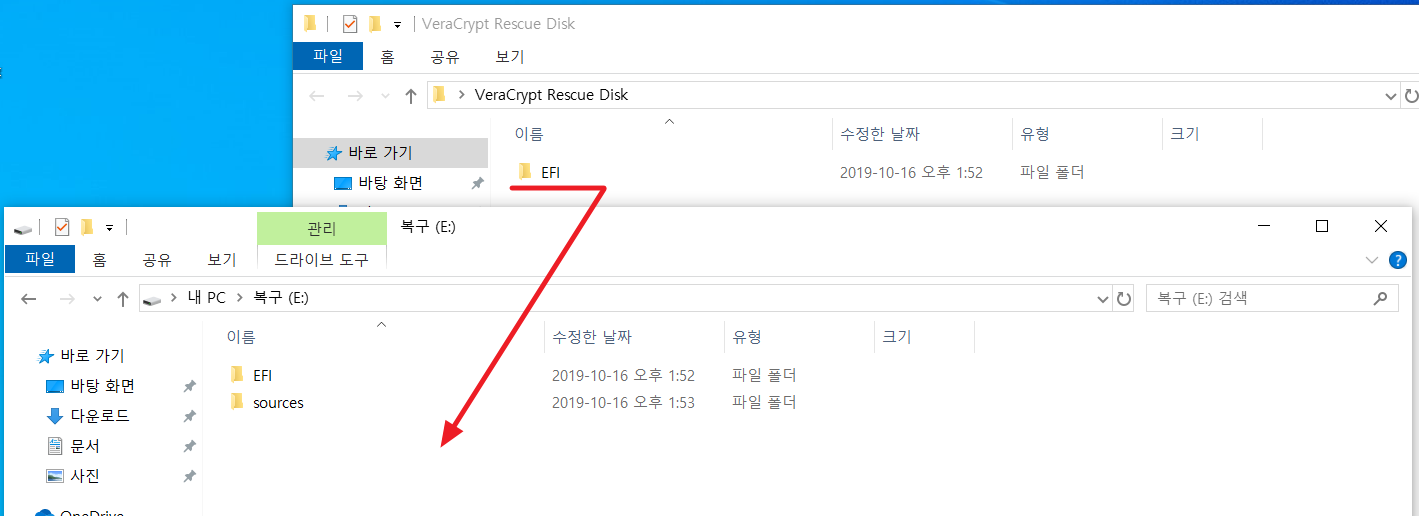Viewport: 1419px width, 516px height.
Task: Select the 관리 contextual tab
Action: 322,229
